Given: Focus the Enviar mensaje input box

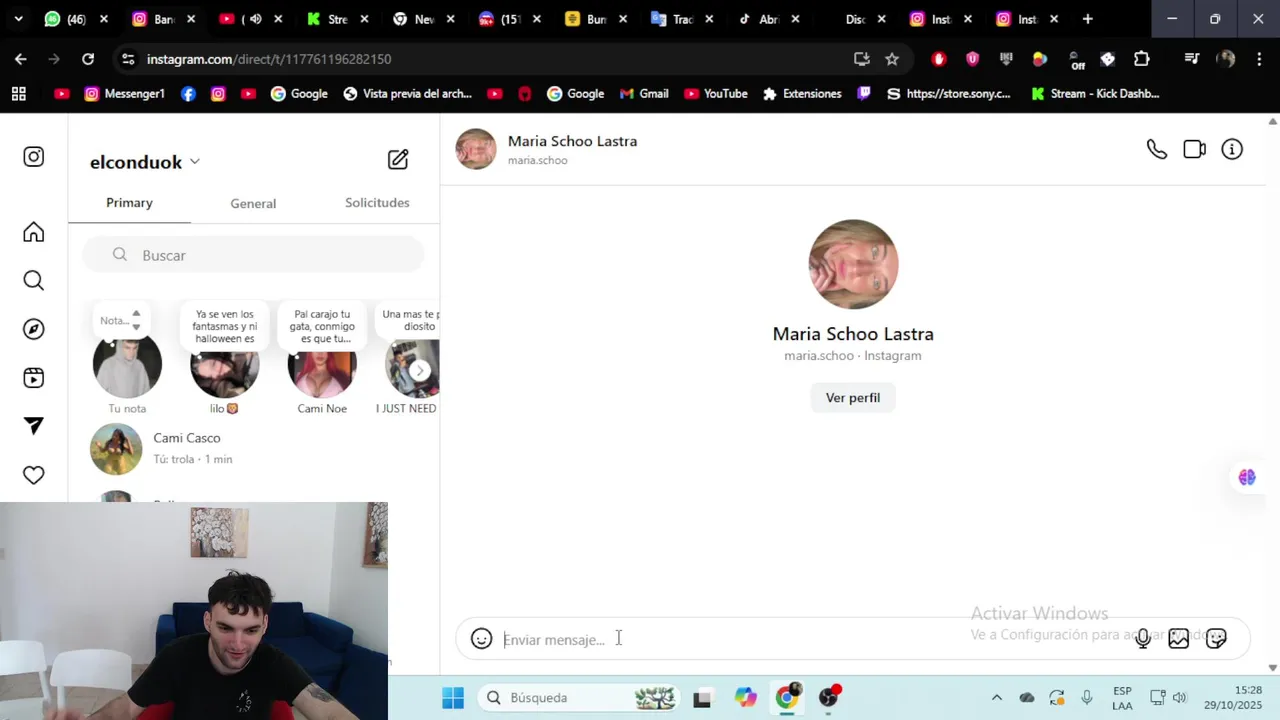Looking at the screenshot, I should click(810, 640).
